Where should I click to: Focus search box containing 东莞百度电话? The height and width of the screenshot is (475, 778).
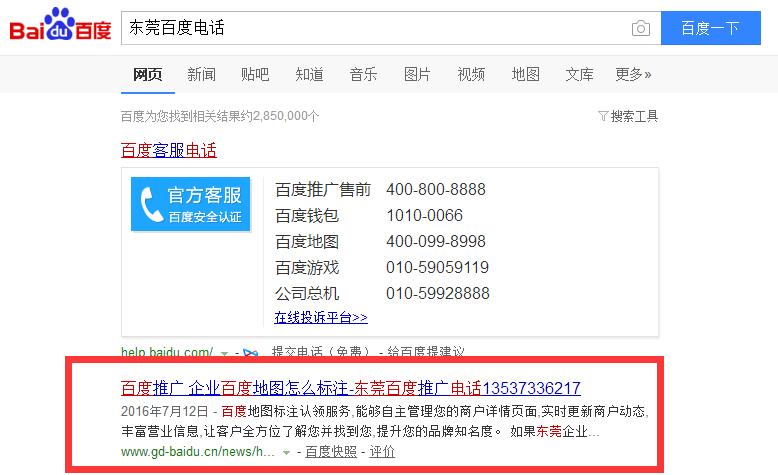click(370, 28)
